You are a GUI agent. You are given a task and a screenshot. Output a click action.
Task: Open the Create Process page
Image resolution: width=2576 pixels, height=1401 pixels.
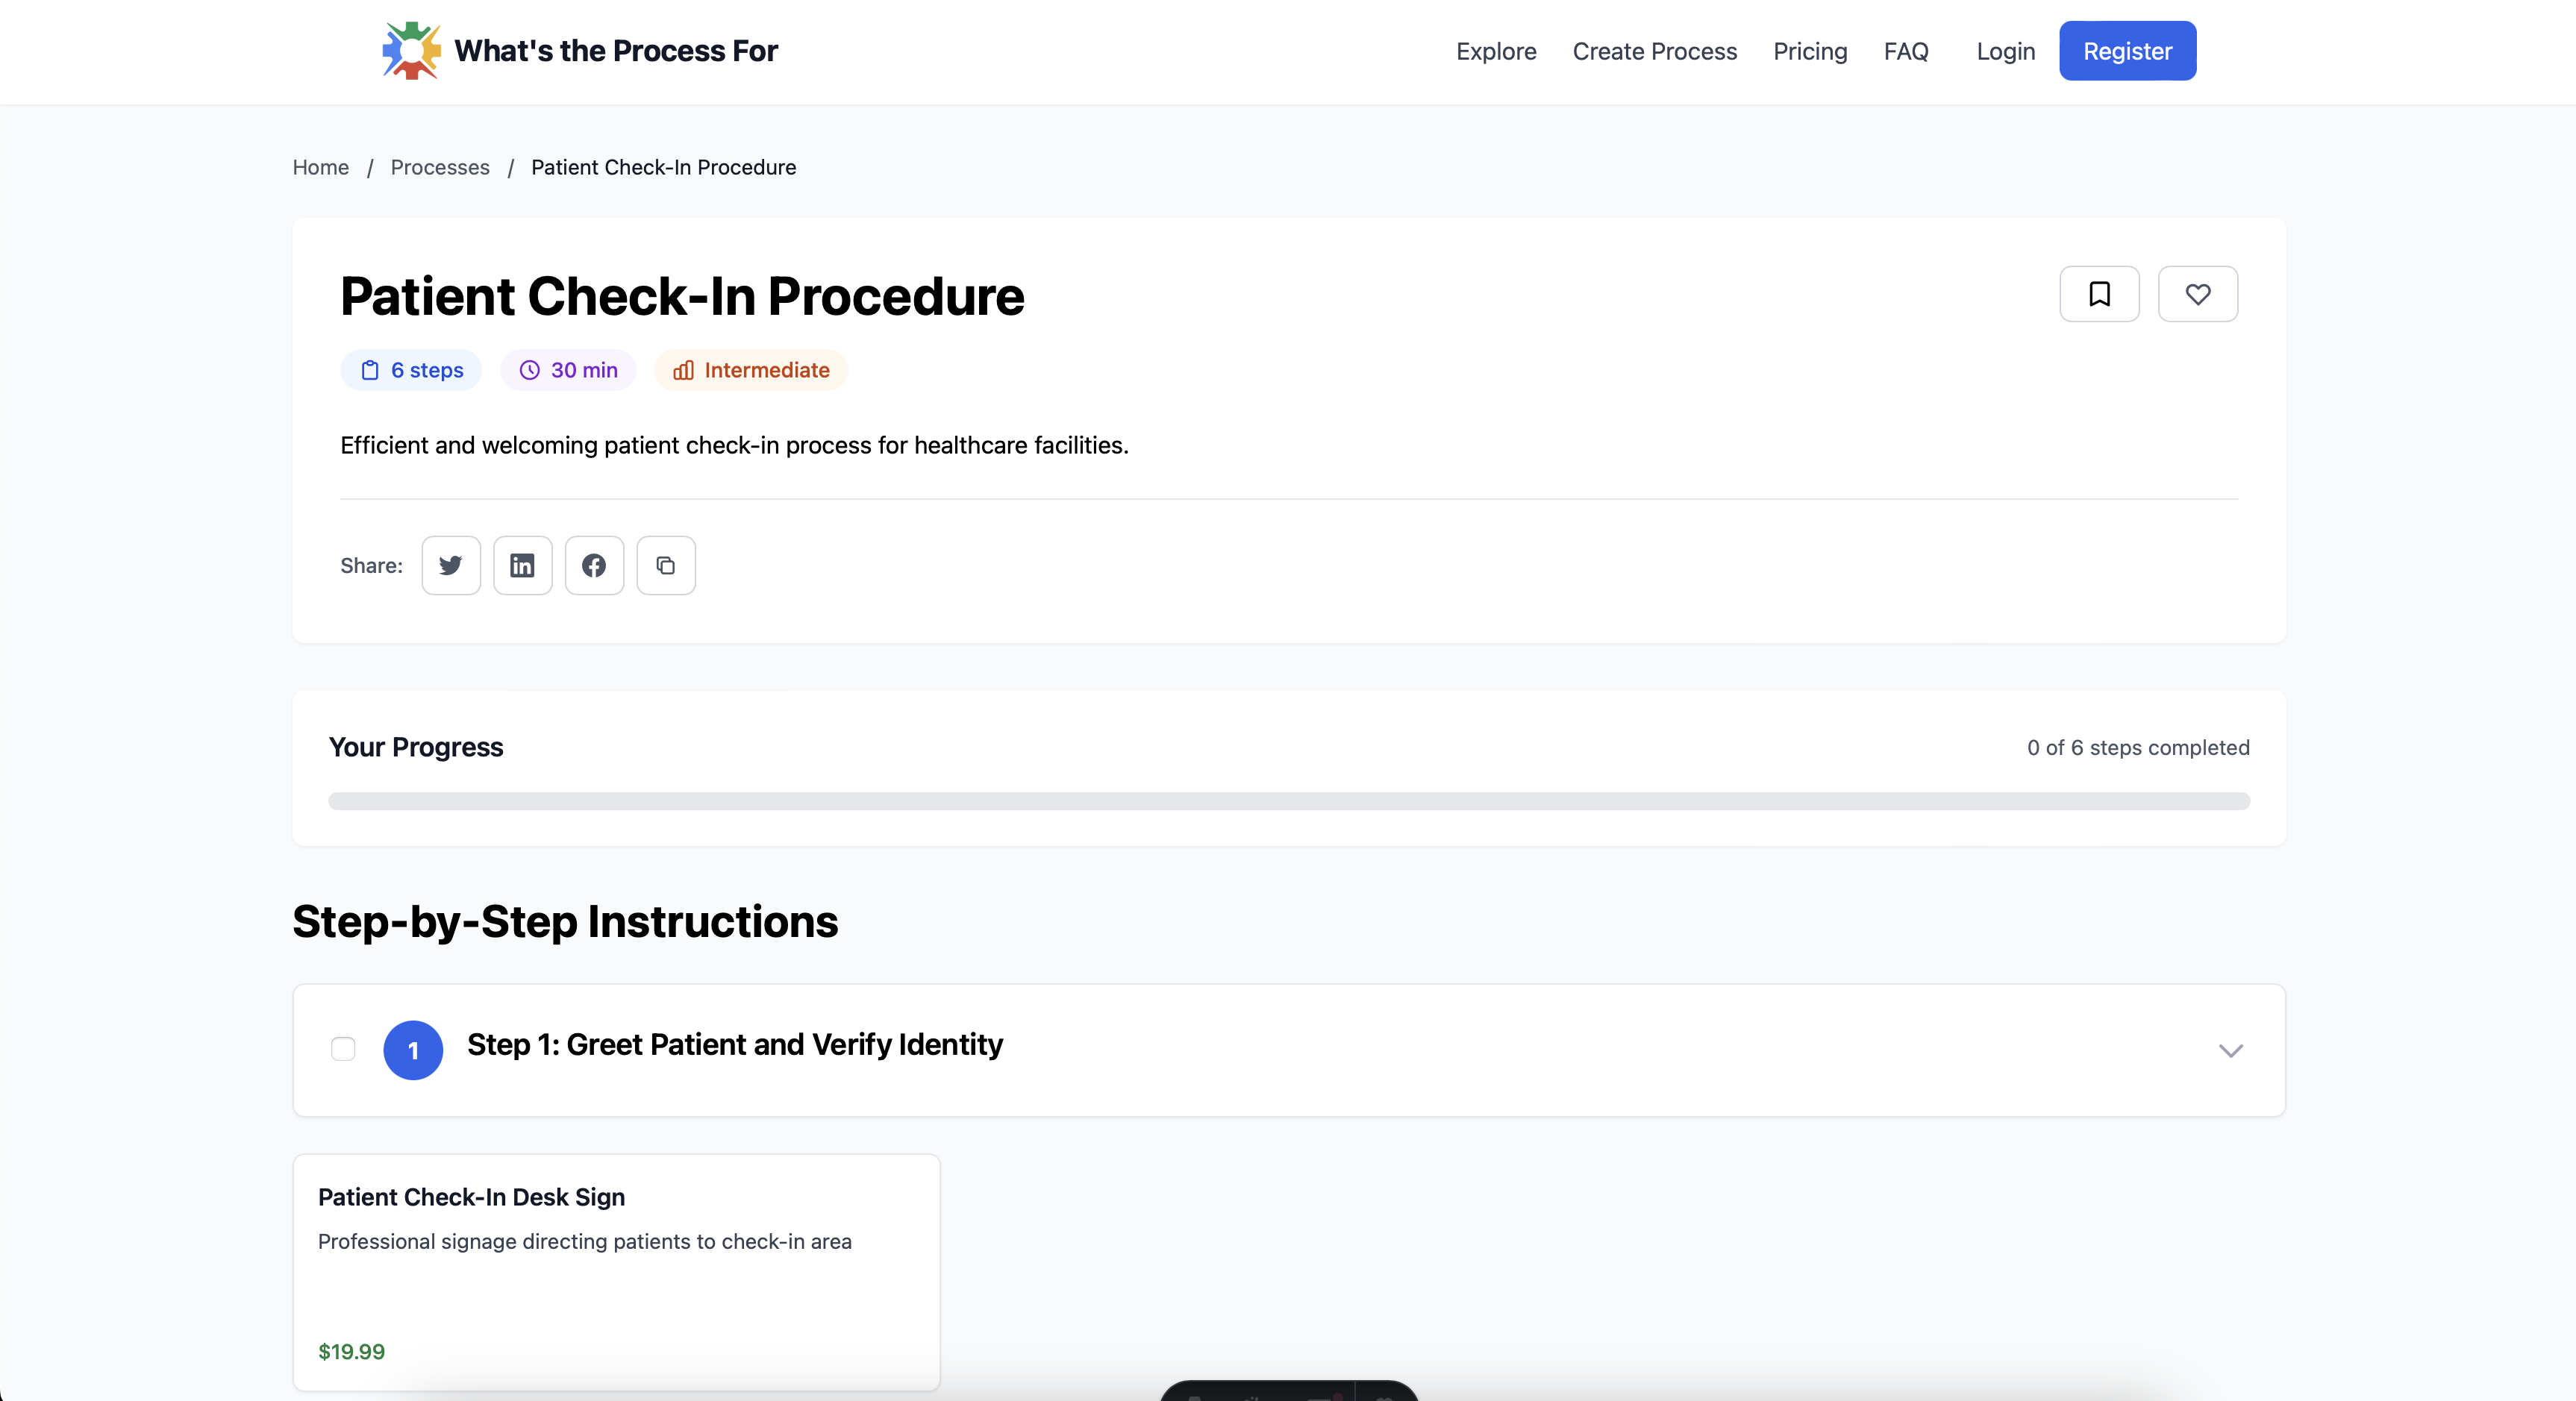tap(1654, 51)
